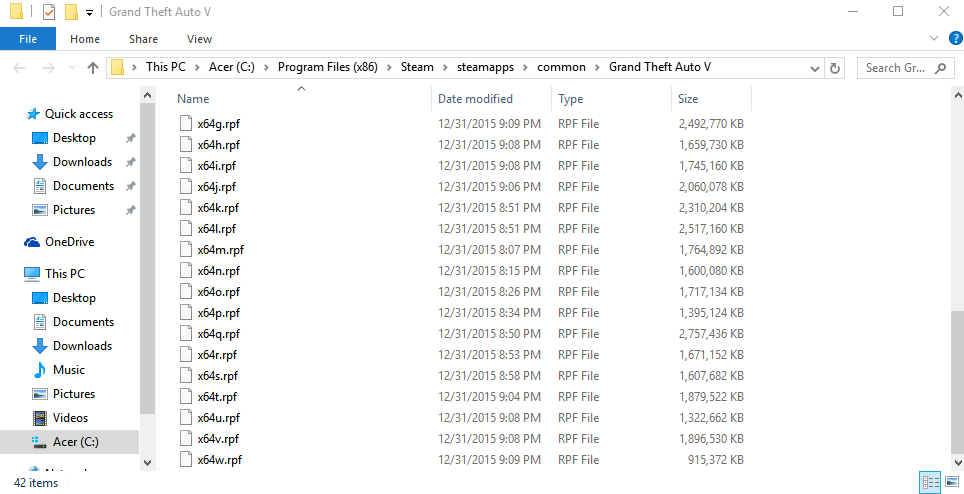Open Quick access in the navigation pane

[79, 114]
